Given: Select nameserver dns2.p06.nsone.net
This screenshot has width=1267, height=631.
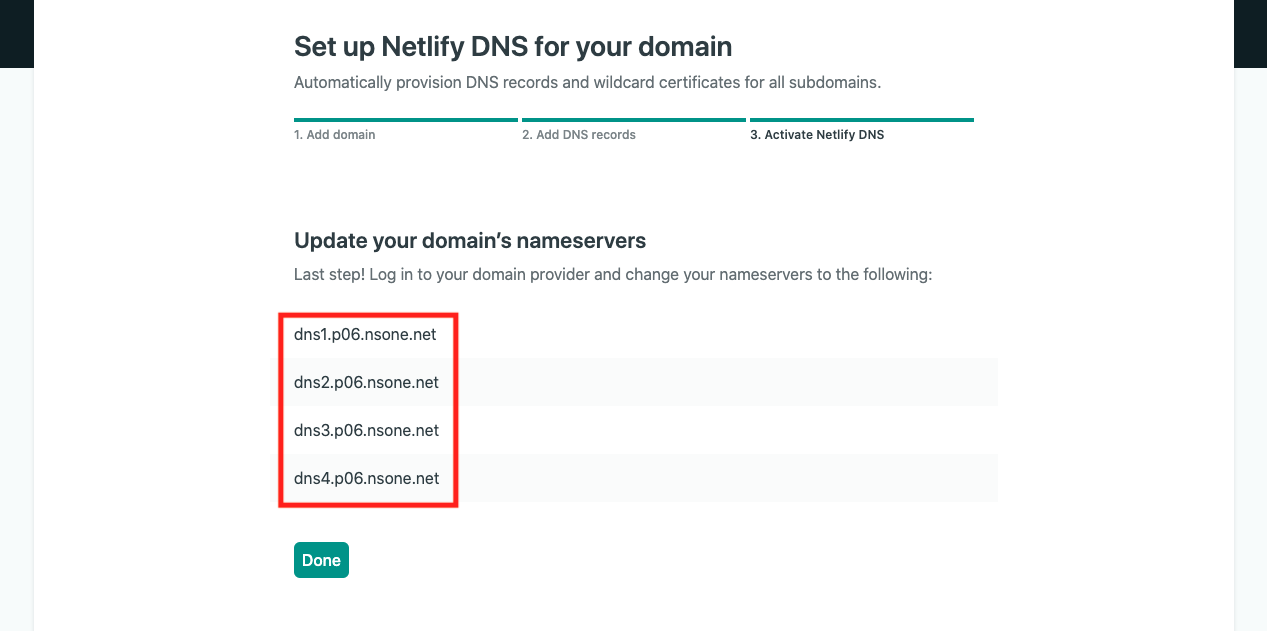Looking at the screenshot, I should pos(366,382).
